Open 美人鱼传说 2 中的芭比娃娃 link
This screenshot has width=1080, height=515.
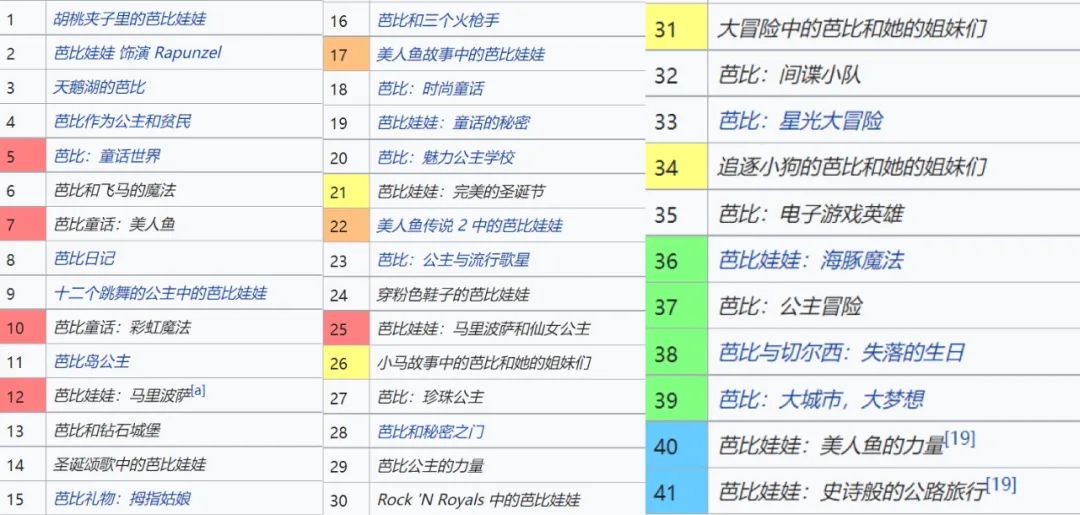(470, 226)
